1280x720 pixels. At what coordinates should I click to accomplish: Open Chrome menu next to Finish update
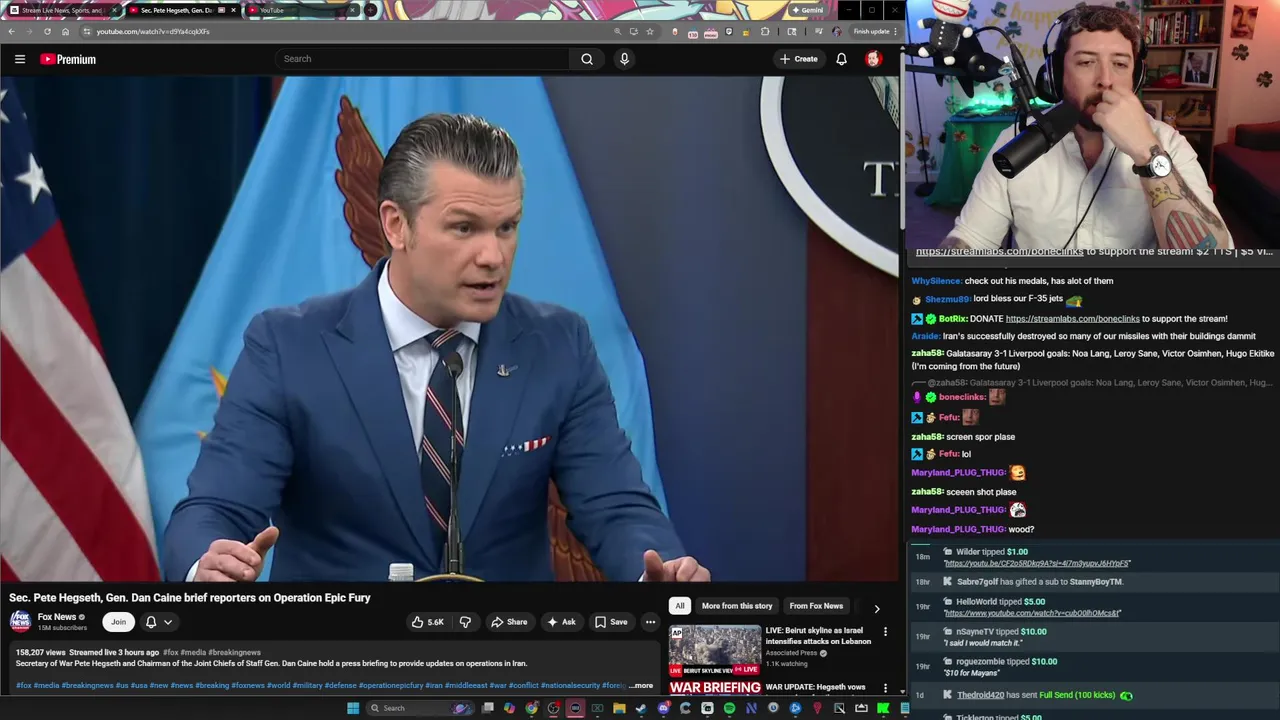click(895, 31)
